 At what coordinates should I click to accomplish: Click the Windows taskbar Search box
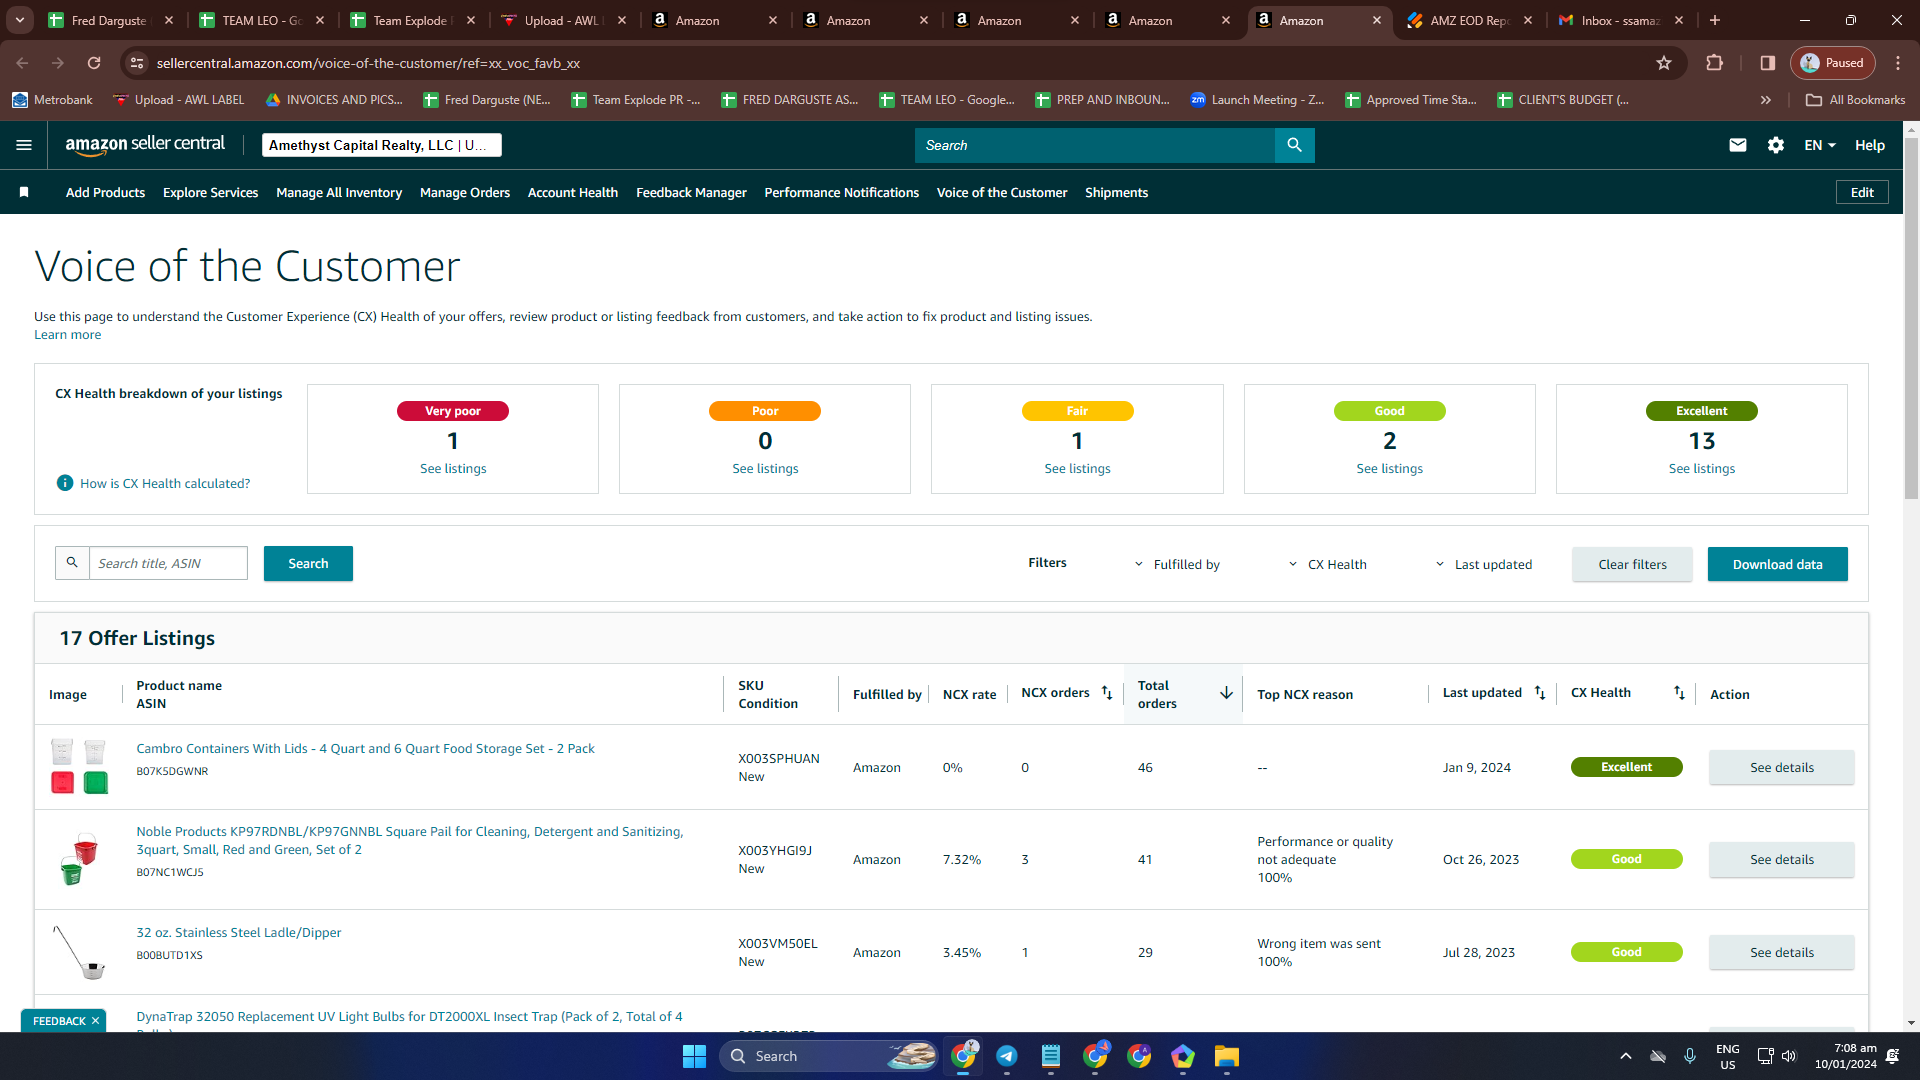point(830,1056)
